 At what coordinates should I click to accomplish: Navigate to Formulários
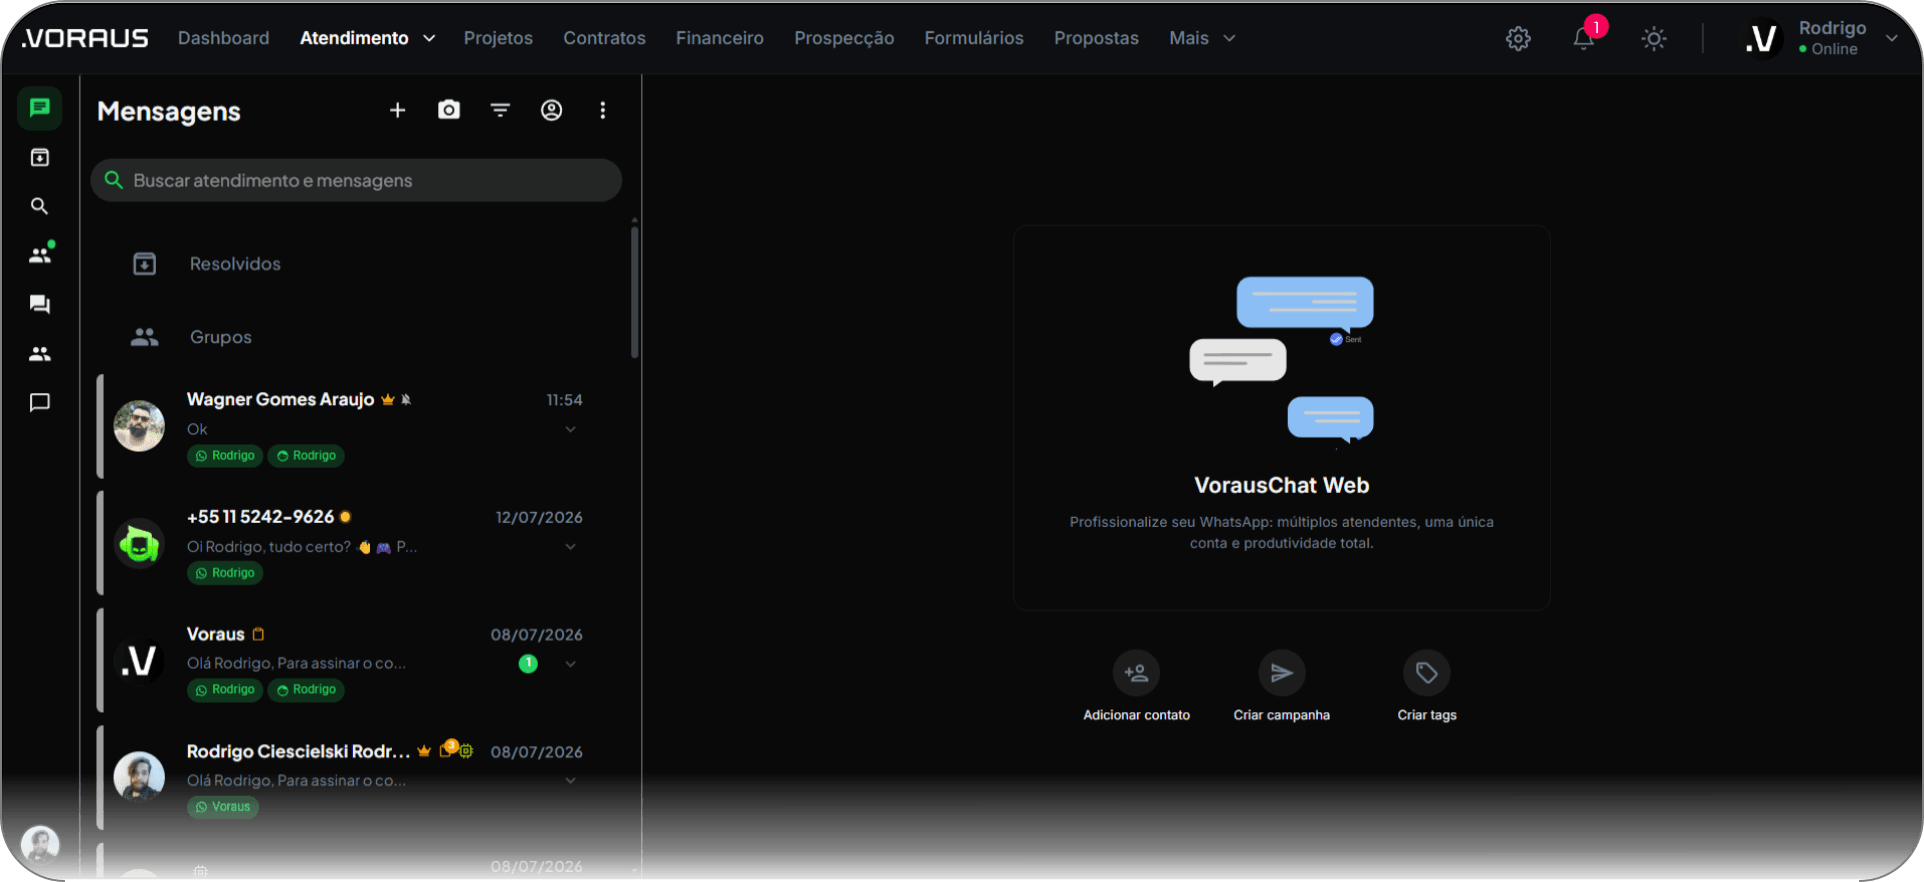tap(974, 38)
